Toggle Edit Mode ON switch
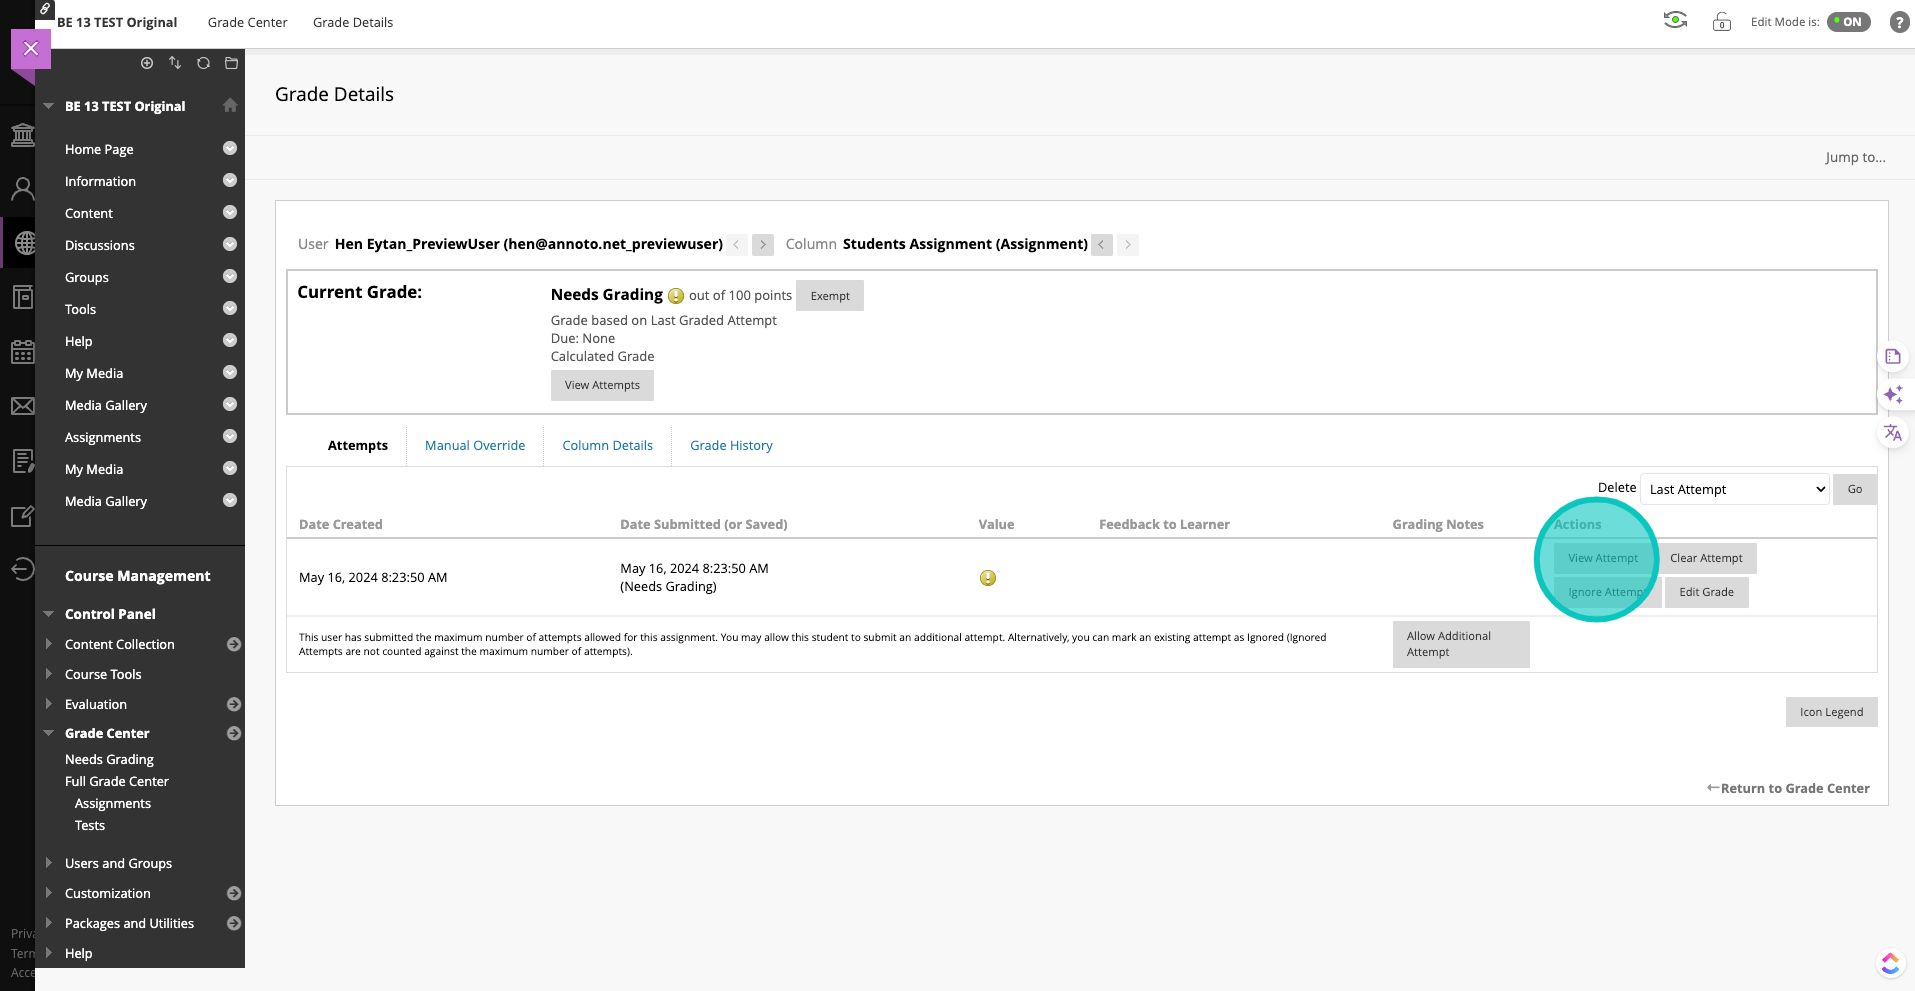The height and width of the screenshot is (991, 1915). click(x=1848, y=22)
